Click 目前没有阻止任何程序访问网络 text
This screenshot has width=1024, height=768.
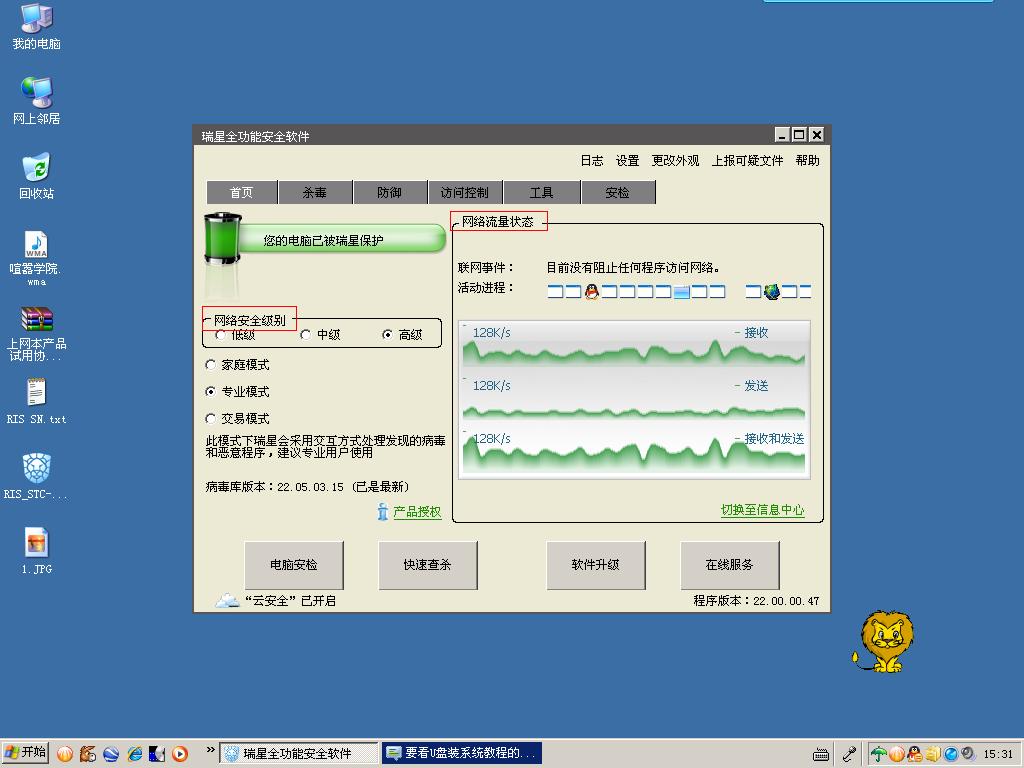point(633,268)
